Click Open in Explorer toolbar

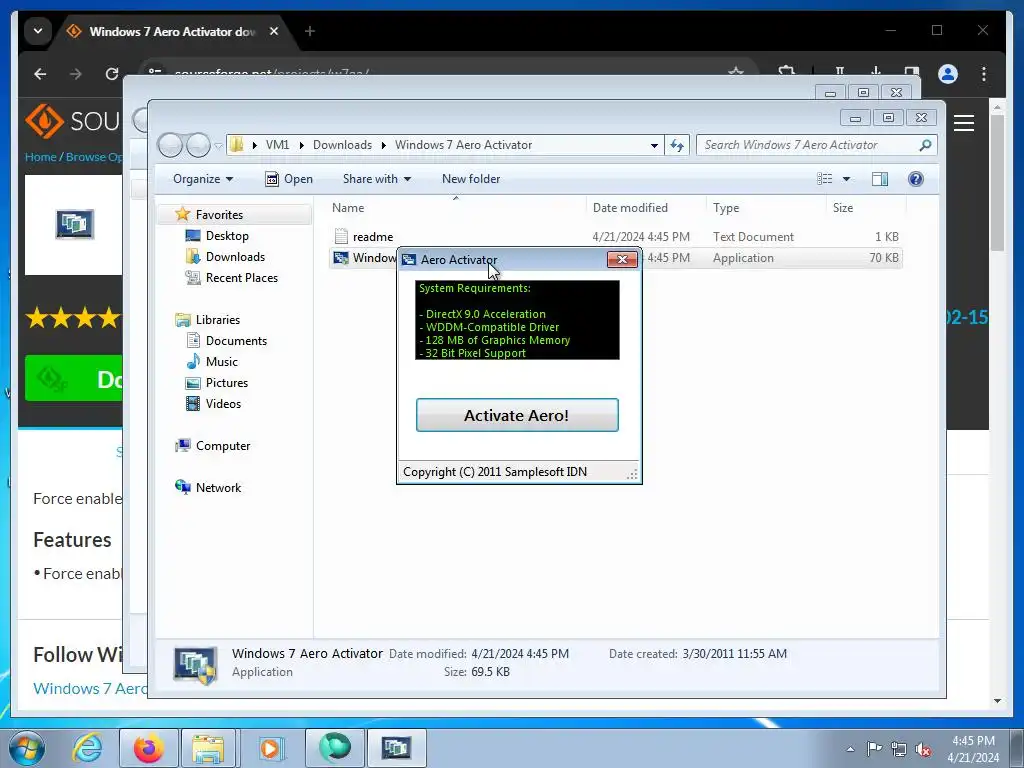pos(289,179)
